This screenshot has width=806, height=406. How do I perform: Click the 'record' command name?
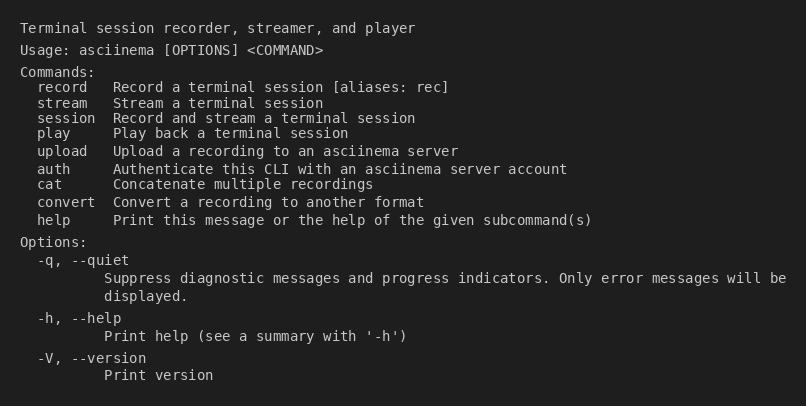pos(62,88)
